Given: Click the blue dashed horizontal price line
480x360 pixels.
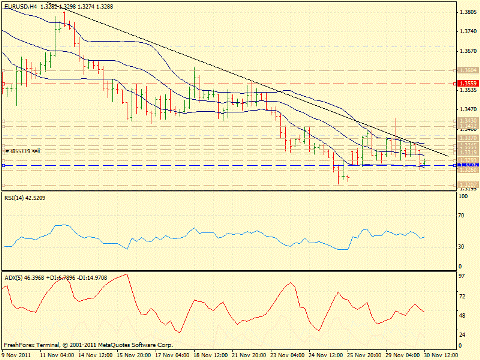Looking at the screenshot, I should pos(229,165).
